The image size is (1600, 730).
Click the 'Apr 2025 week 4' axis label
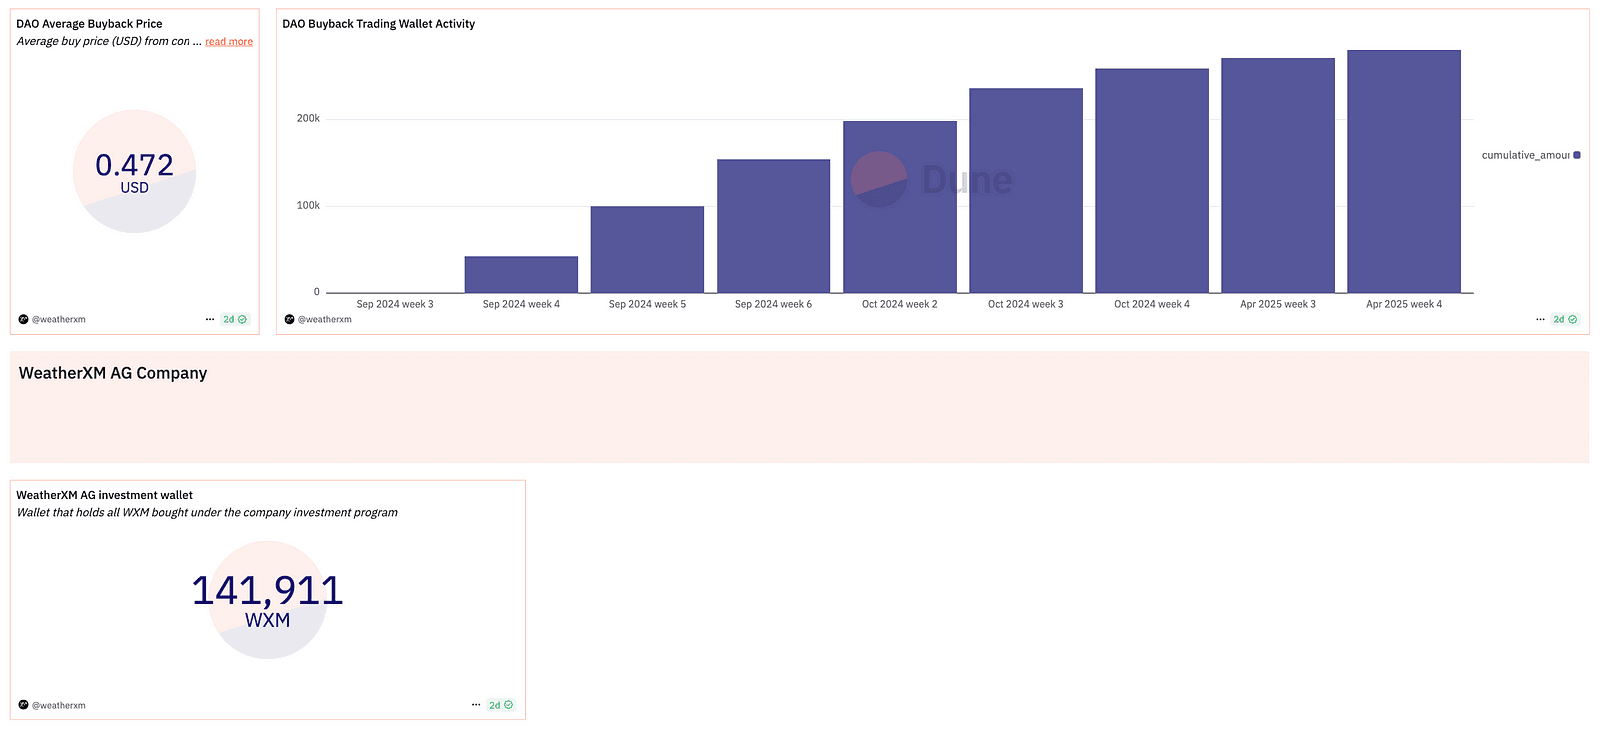point(1404,304)
